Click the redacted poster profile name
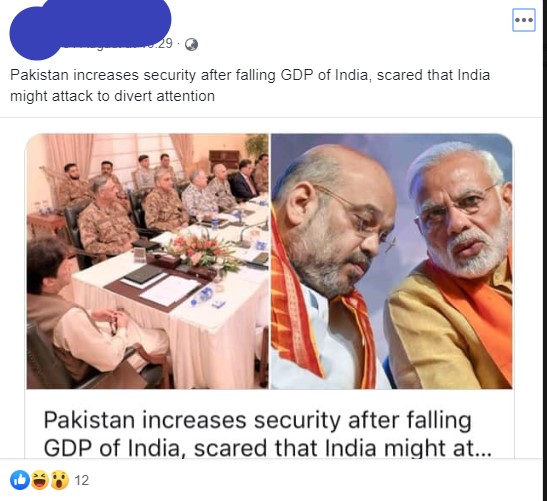547x501 pixels. 115,21
